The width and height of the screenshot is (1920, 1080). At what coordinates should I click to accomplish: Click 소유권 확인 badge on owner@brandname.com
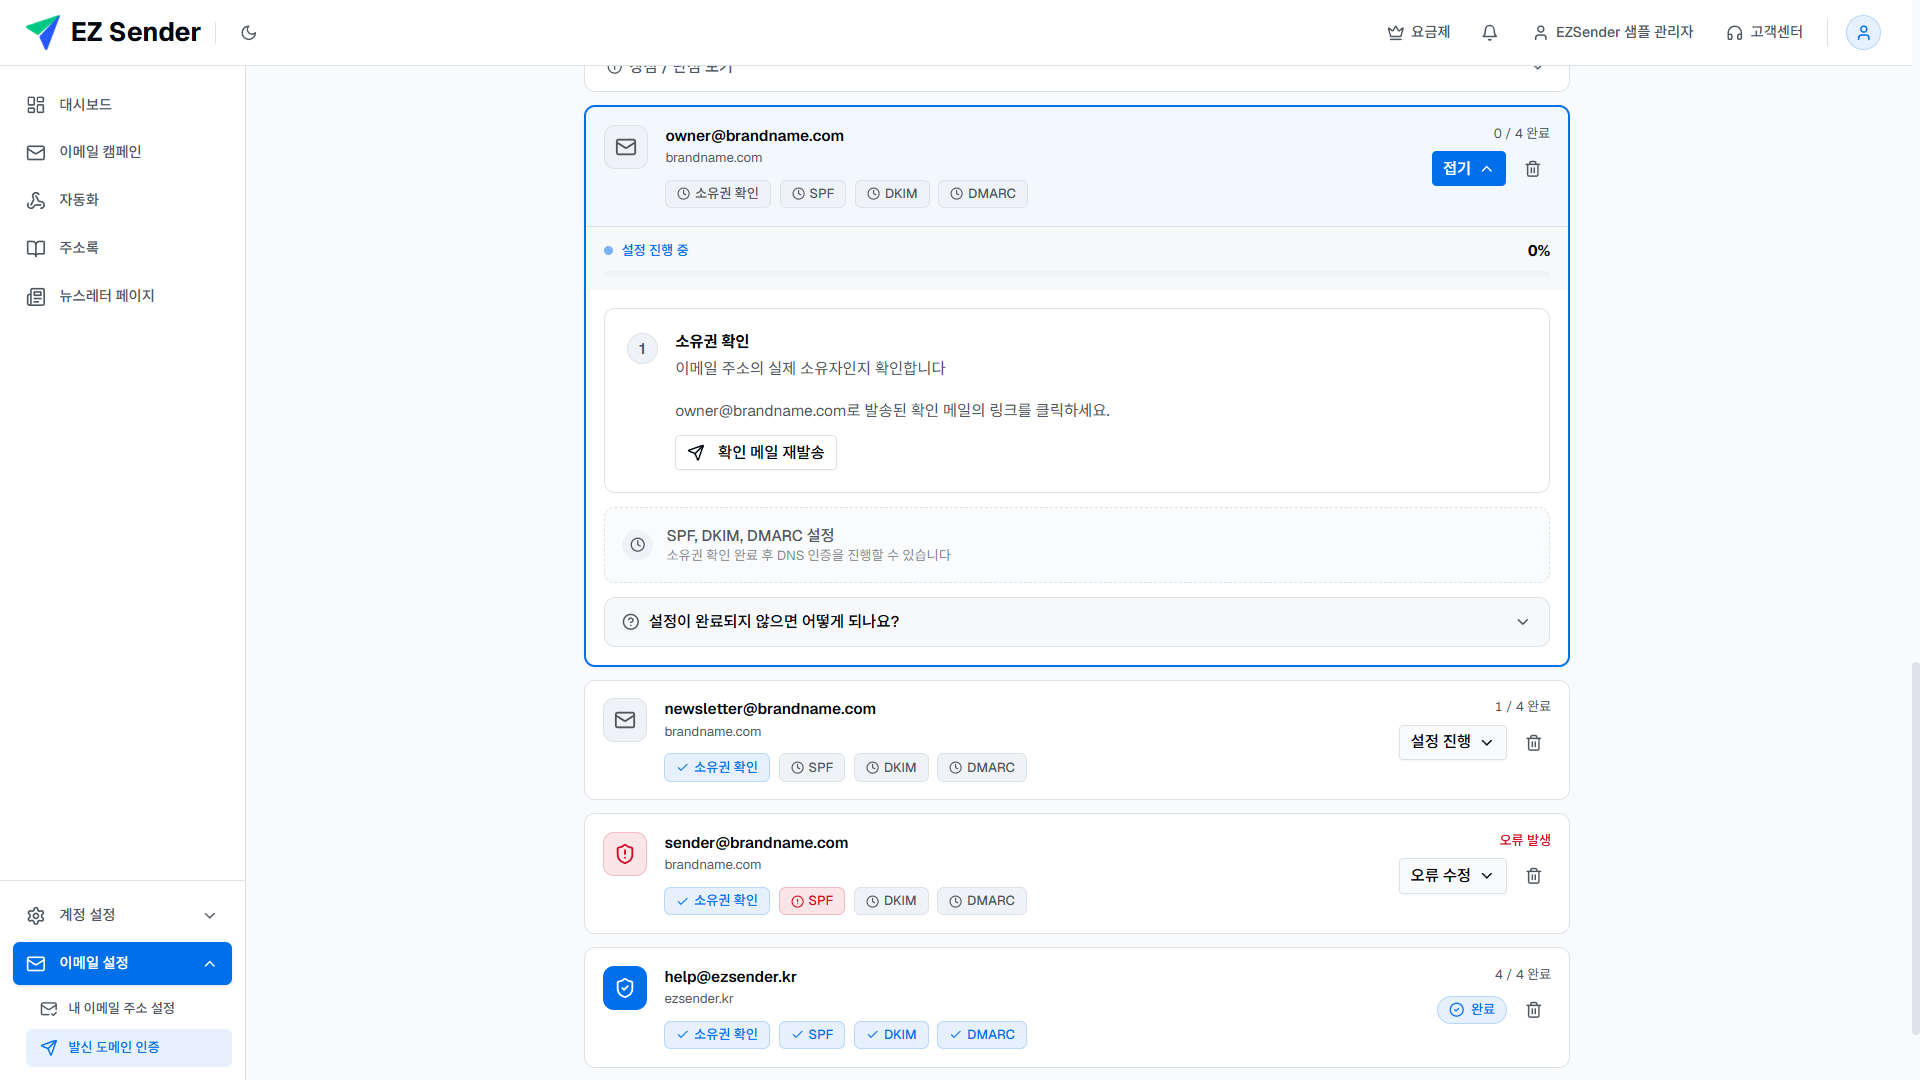click(x=718, y=194)
